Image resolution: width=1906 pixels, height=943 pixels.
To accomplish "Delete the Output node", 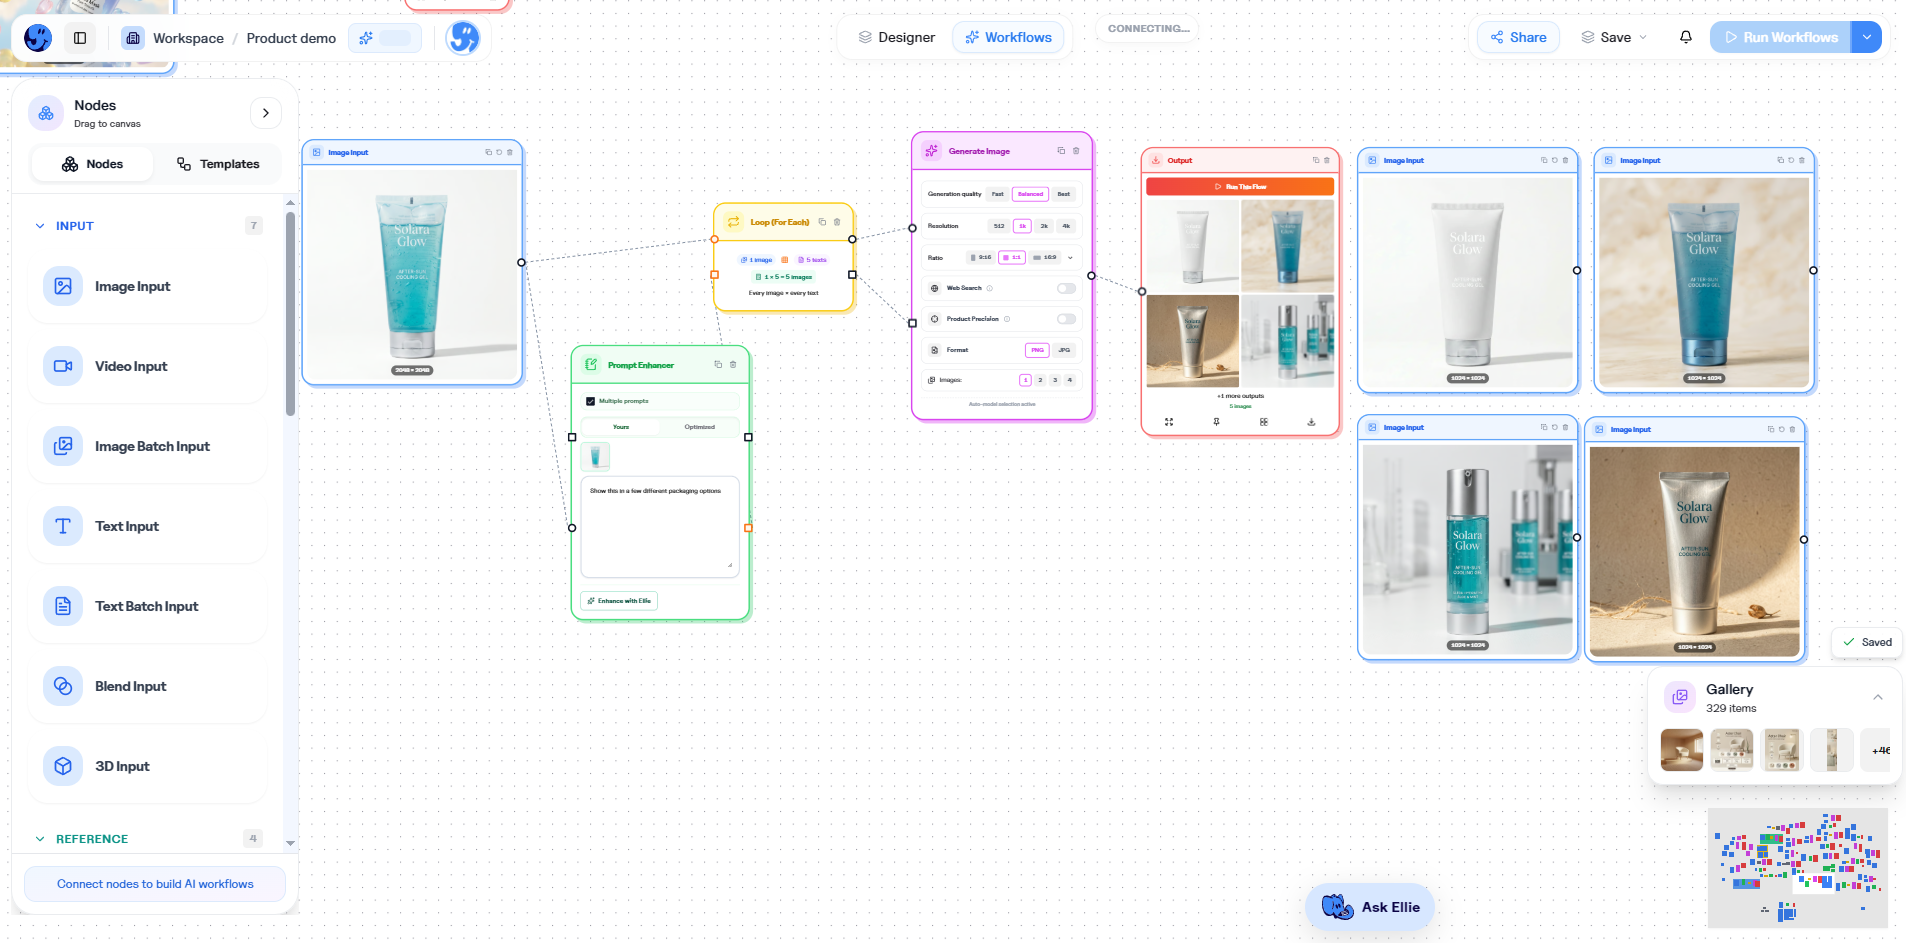I will click(1327, 160).
